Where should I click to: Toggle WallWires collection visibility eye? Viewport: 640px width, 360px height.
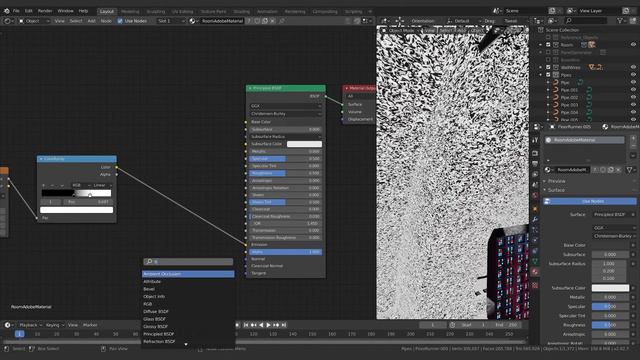[x=633, y=67]
